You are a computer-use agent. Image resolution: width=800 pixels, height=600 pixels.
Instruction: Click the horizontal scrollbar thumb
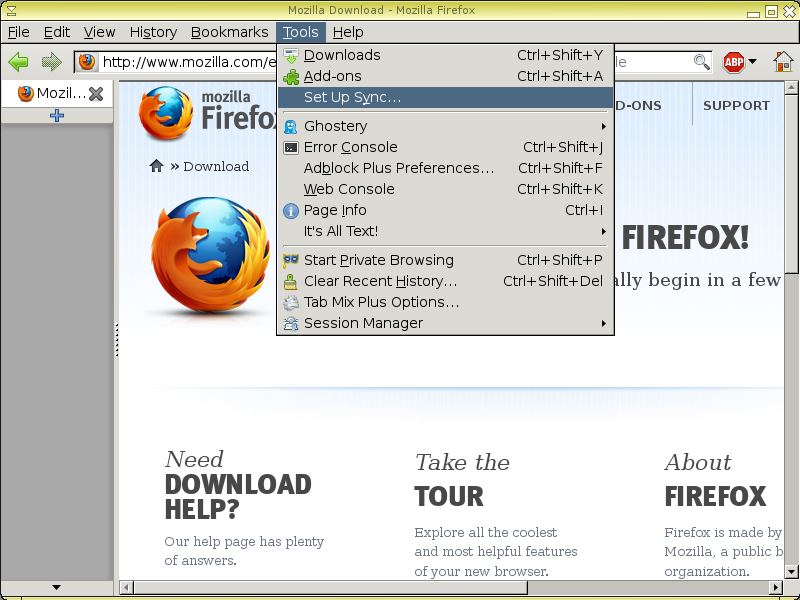click(331, 587)
